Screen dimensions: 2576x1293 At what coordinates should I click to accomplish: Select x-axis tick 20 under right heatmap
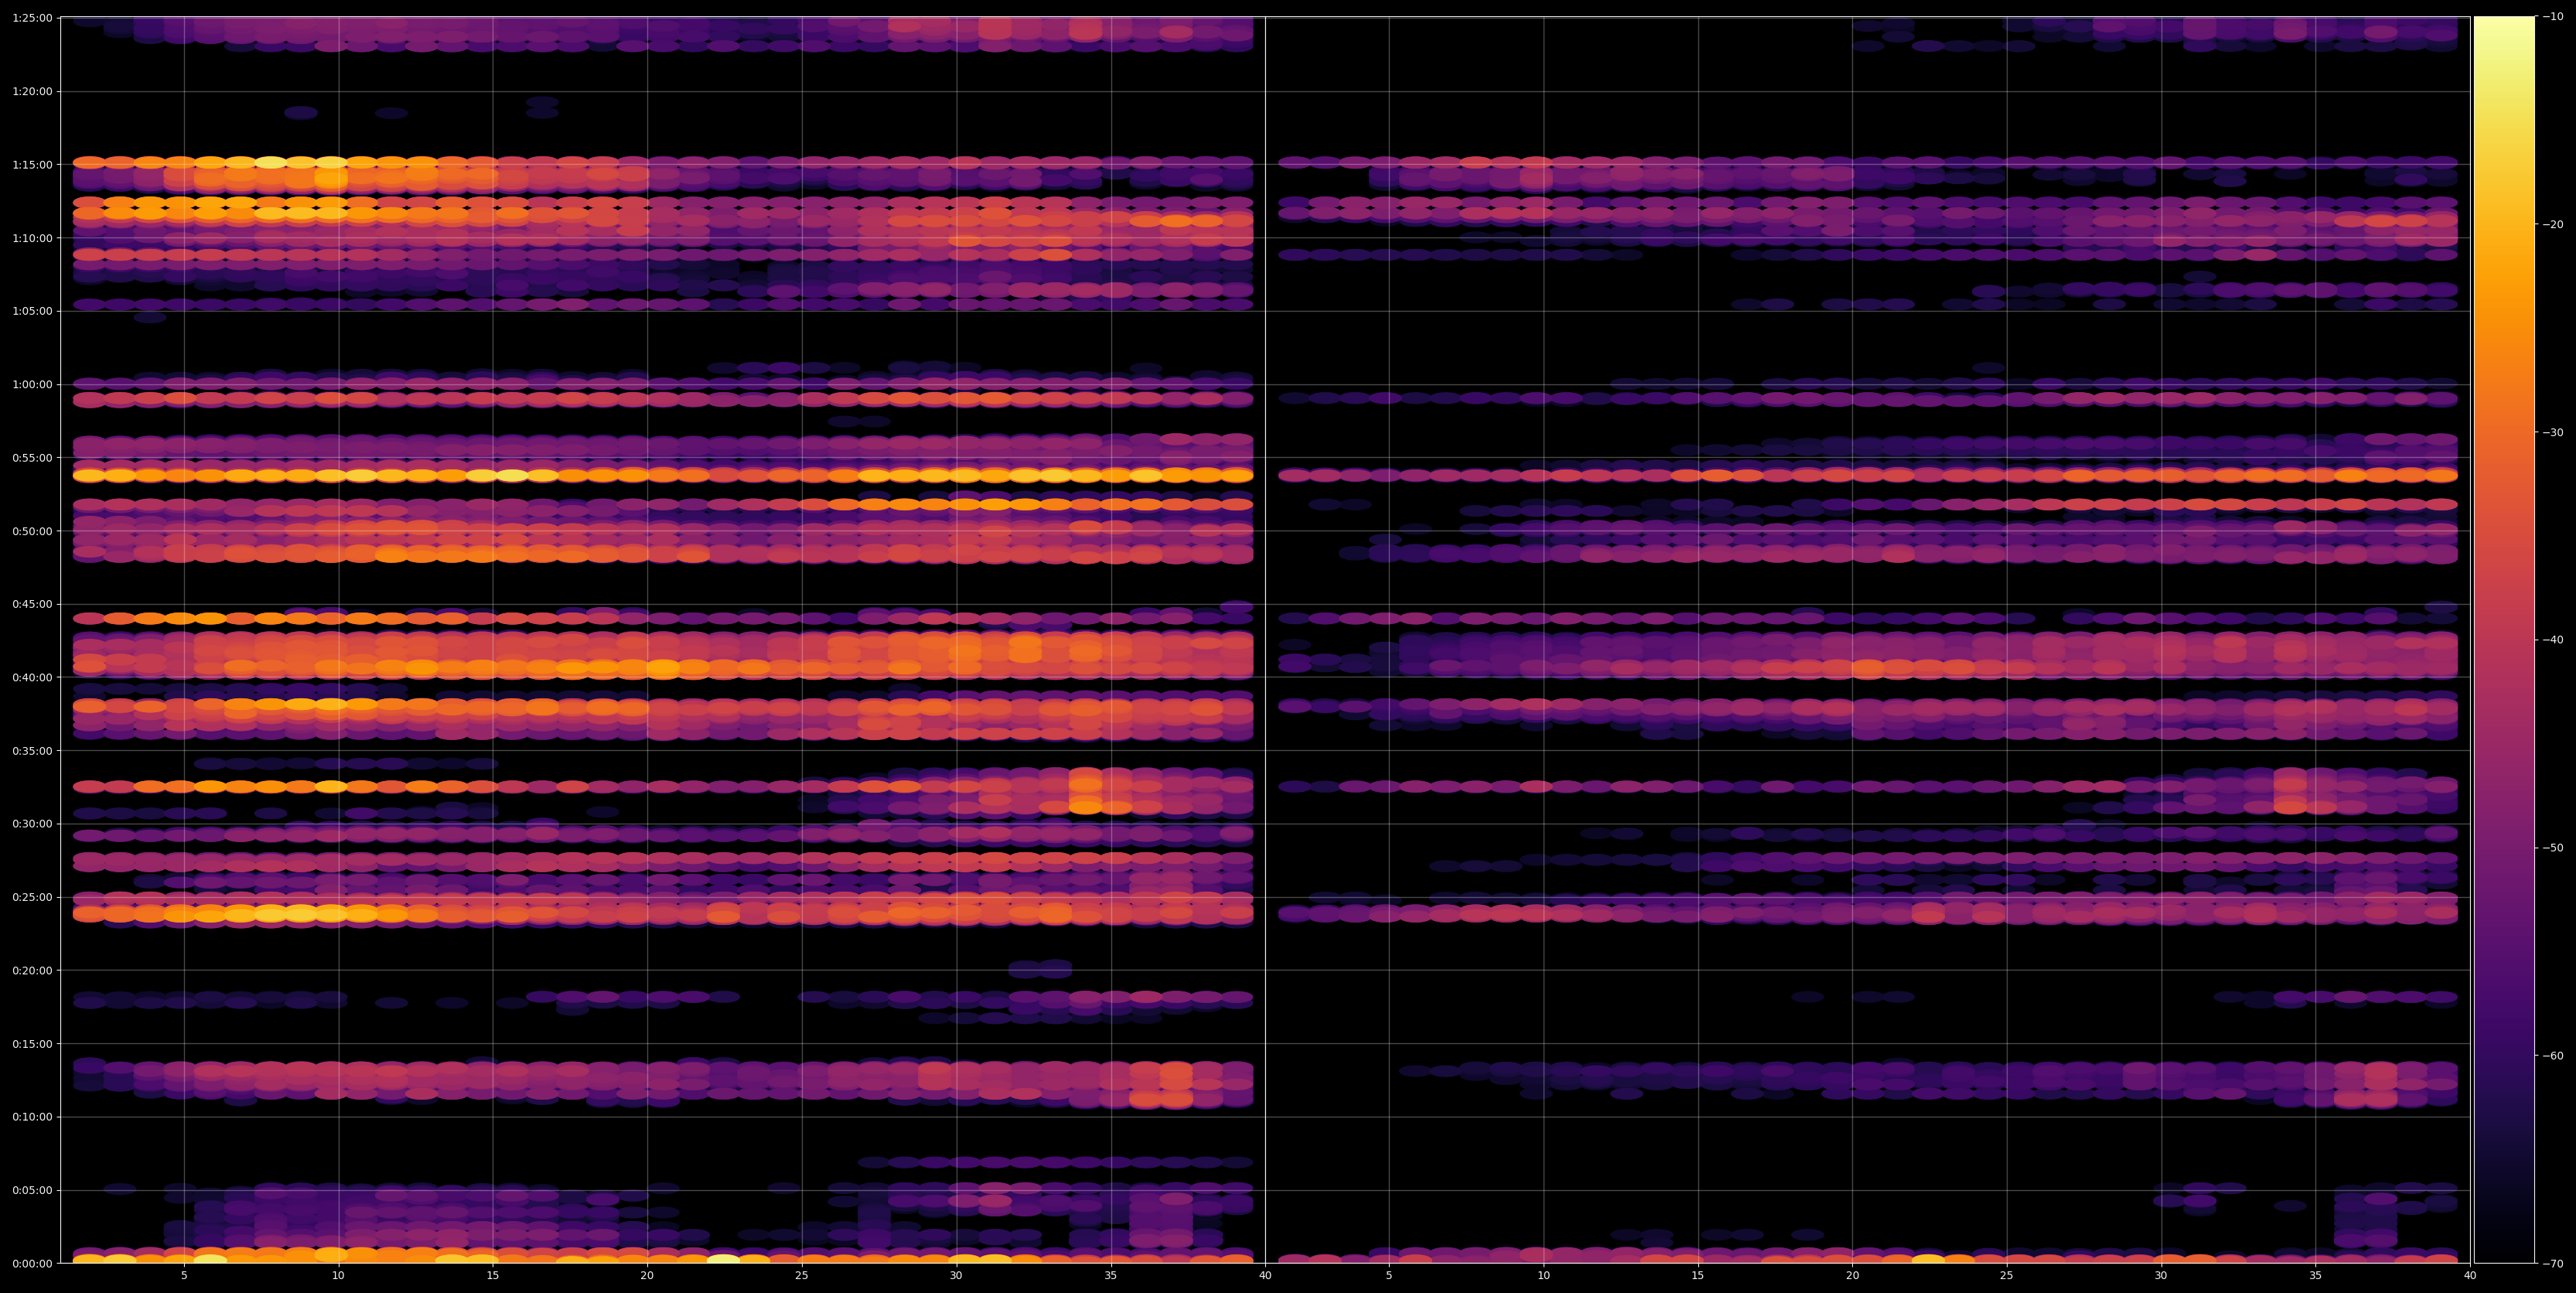[1853, 1276]
